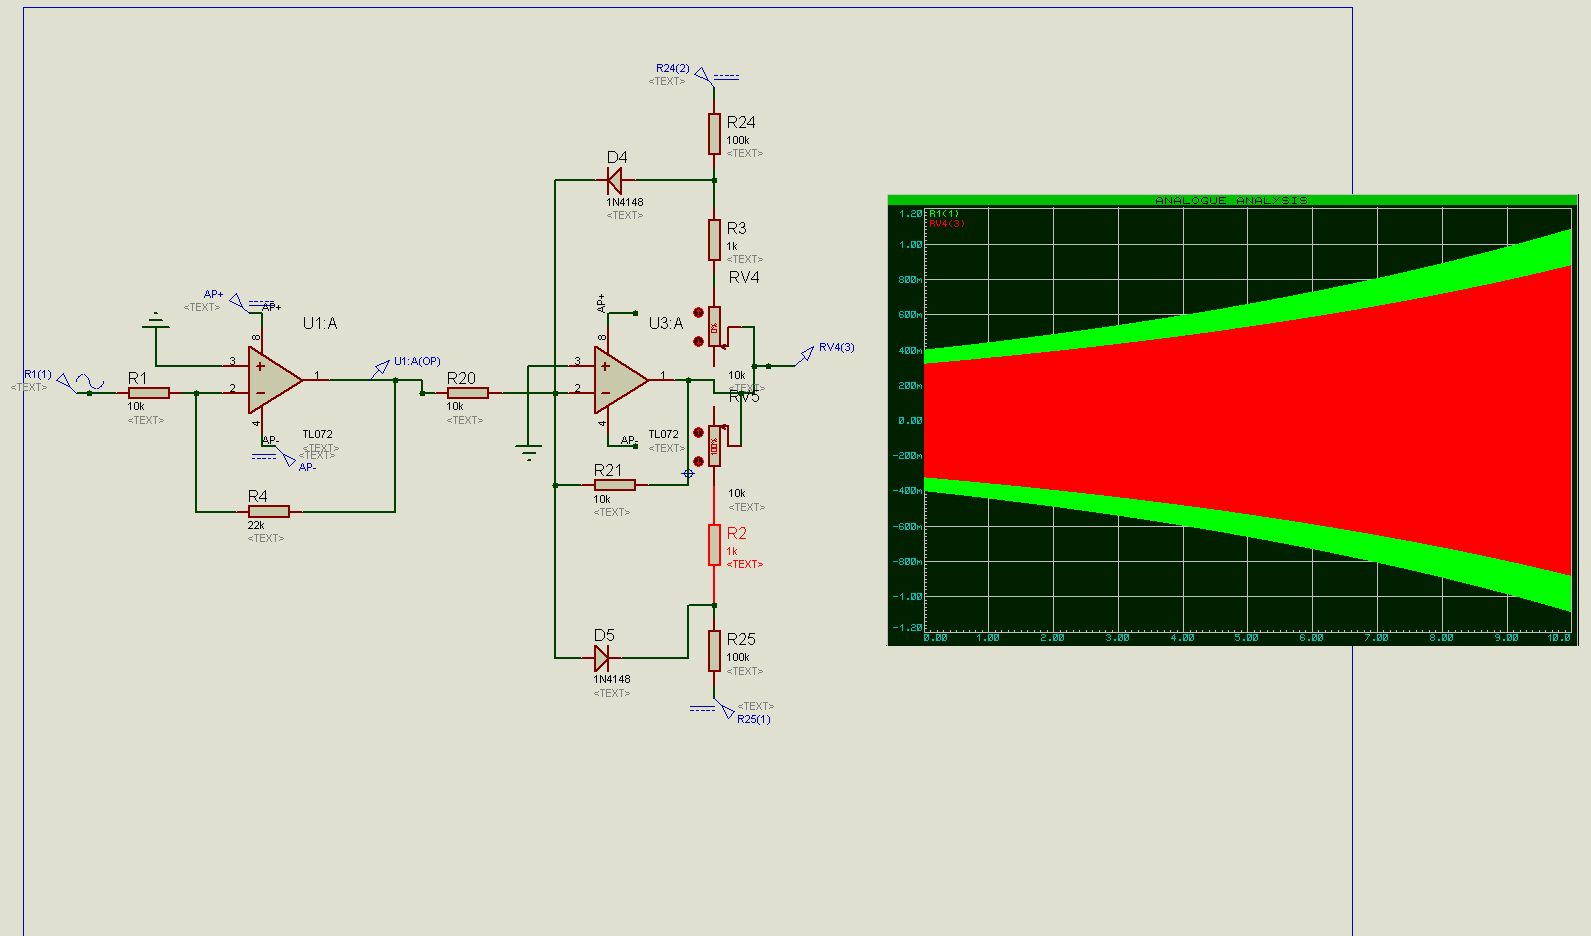Click the '0.00' y-axis midpoint value
Screen dimensions: 1591x936
[x=911, y=421]
